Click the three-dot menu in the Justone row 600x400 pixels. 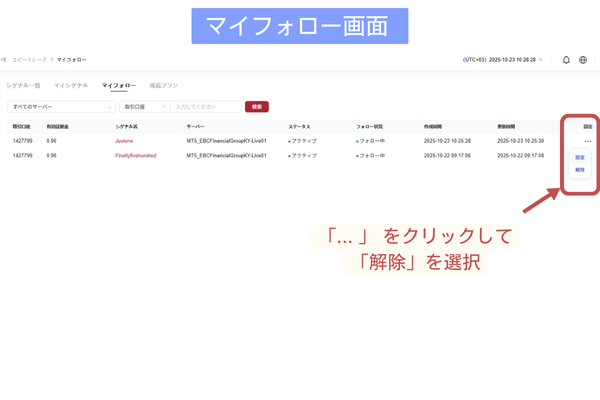point(588,141)
